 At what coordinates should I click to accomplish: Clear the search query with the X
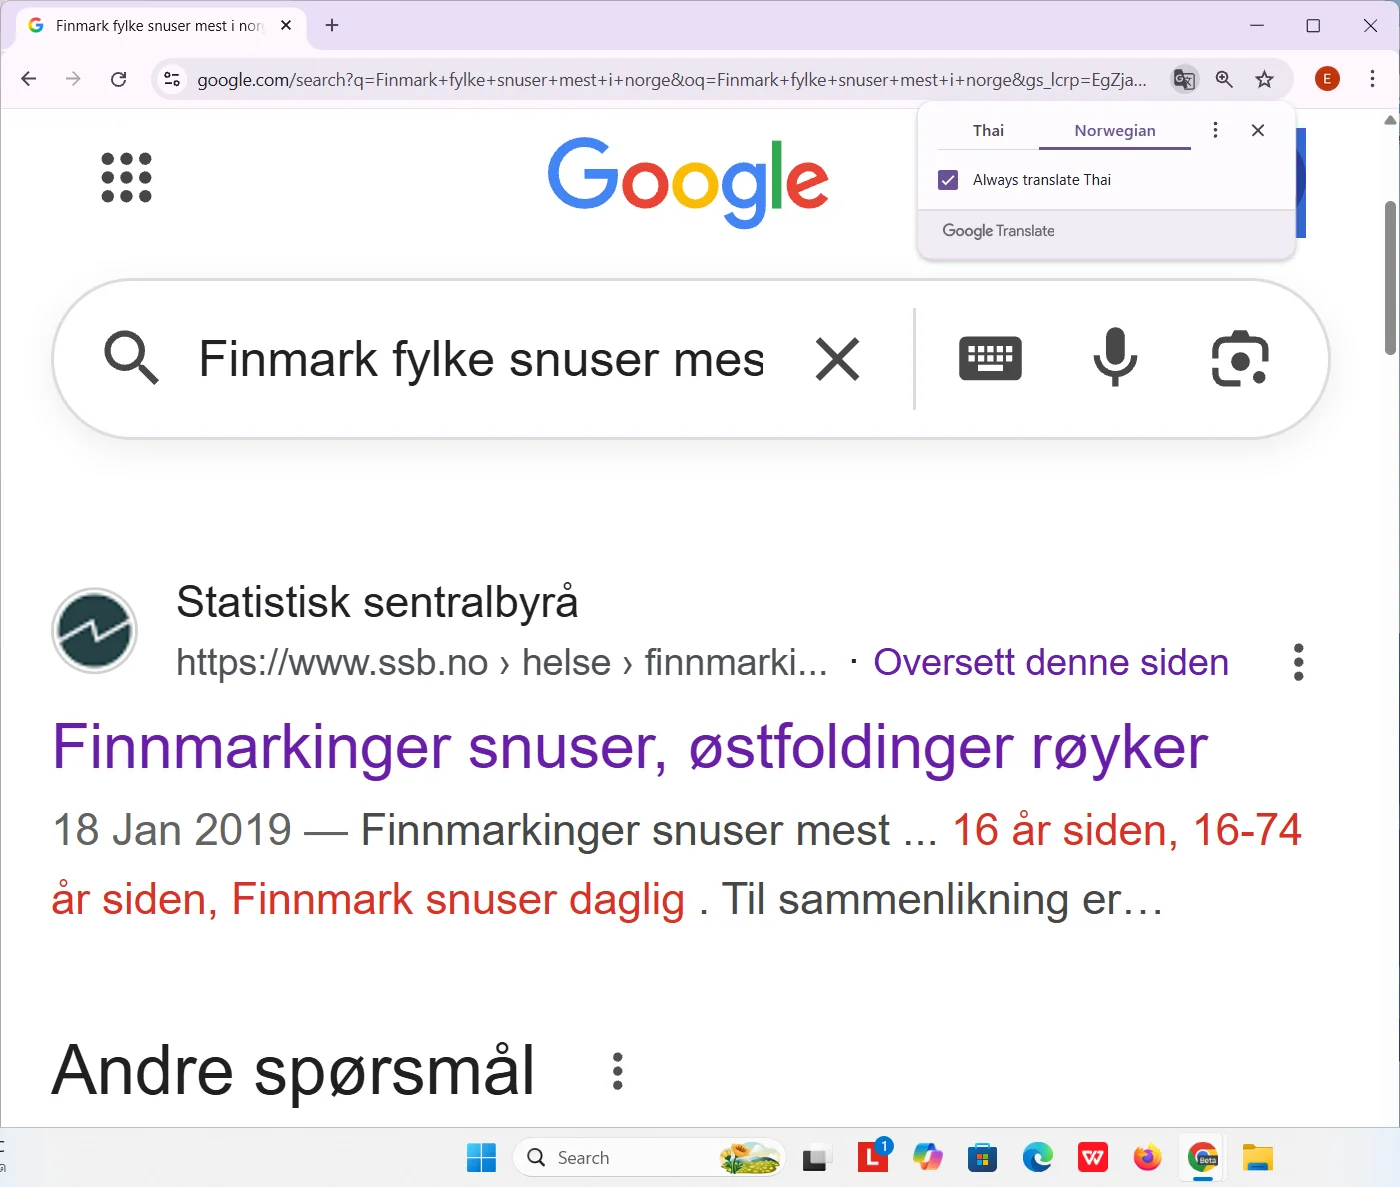click(837, 359)
